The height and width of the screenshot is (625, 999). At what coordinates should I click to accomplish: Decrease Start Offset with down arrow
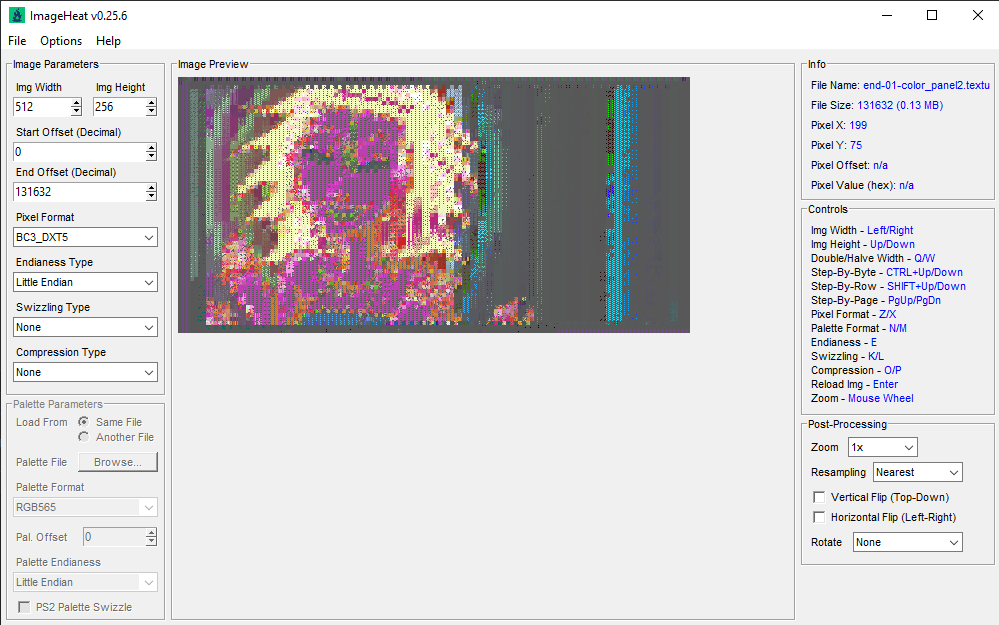click(x=151, y=156)
